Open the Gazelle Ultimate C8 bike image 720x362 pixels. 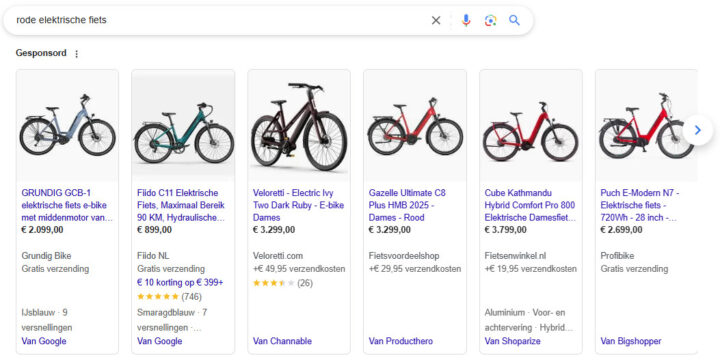pos(415,125)
